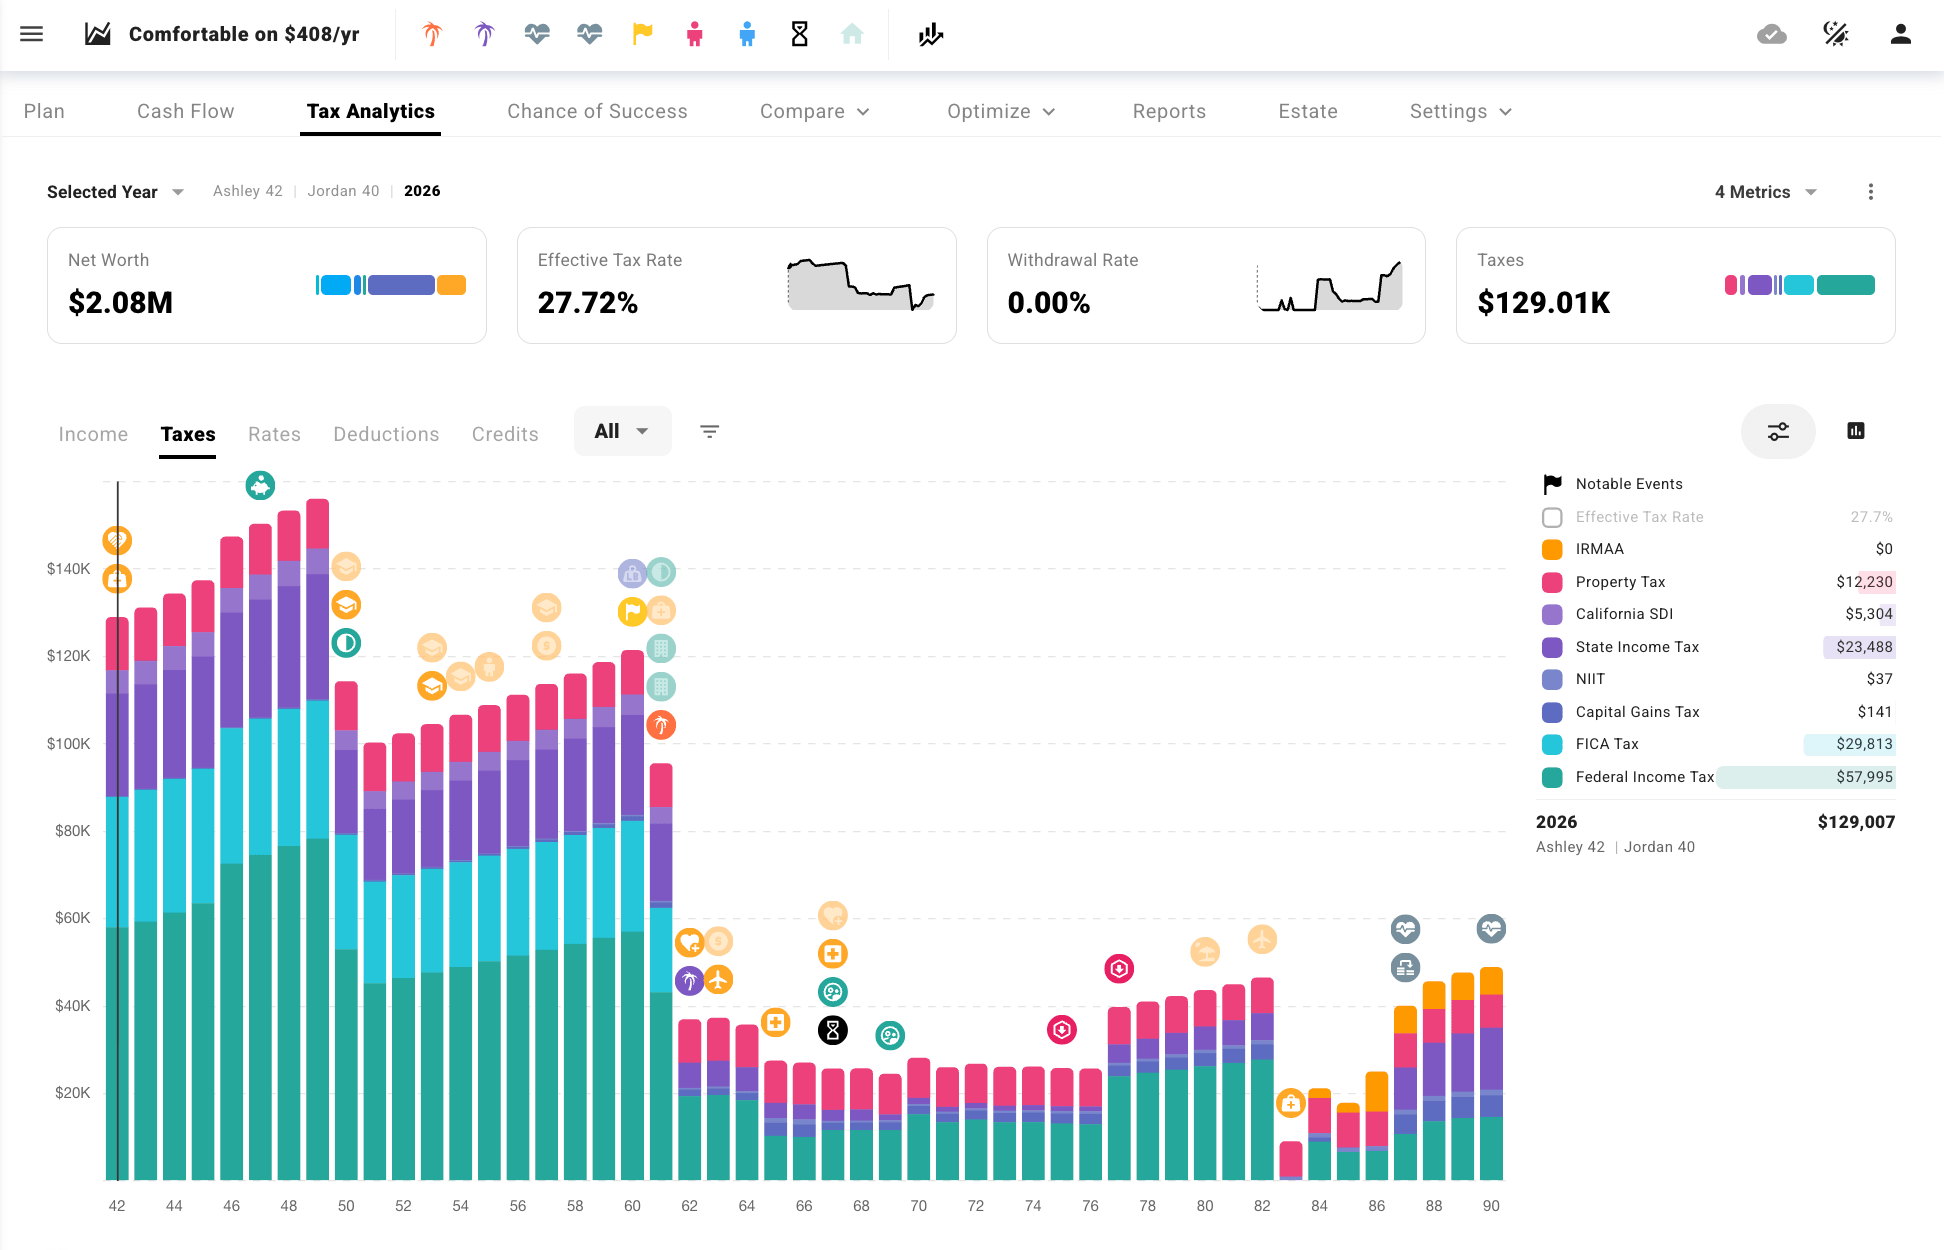Select the blue person icon
Viewport: 1944px width, 1250px height.
747,34
